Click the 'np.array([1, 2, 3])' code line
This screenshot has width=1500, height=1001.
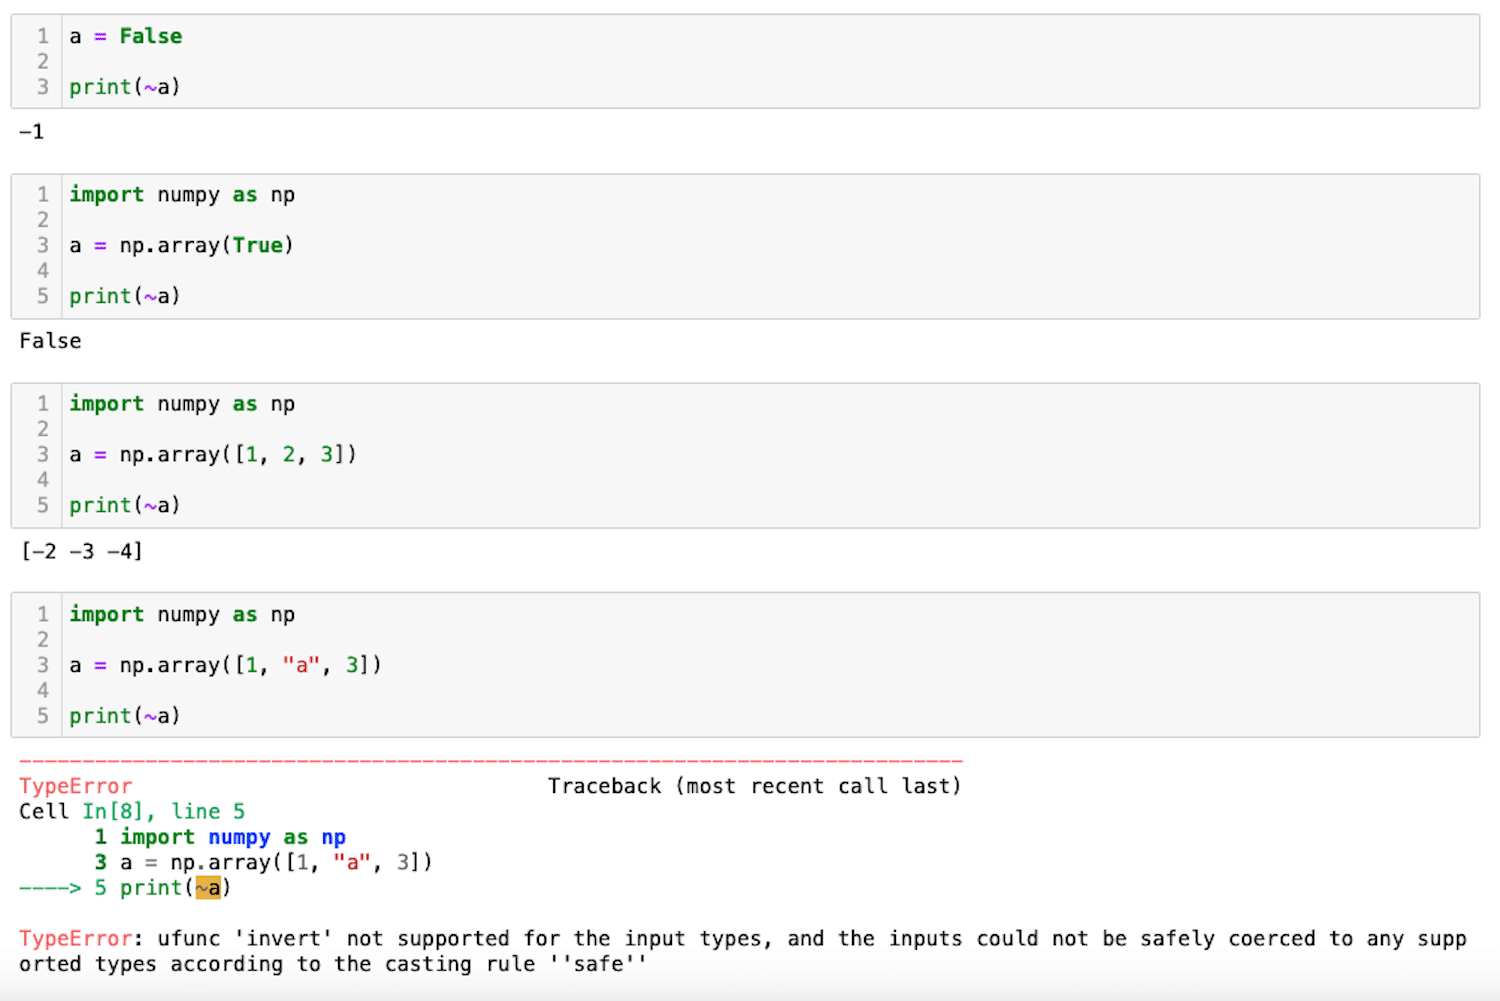(213, 455)
